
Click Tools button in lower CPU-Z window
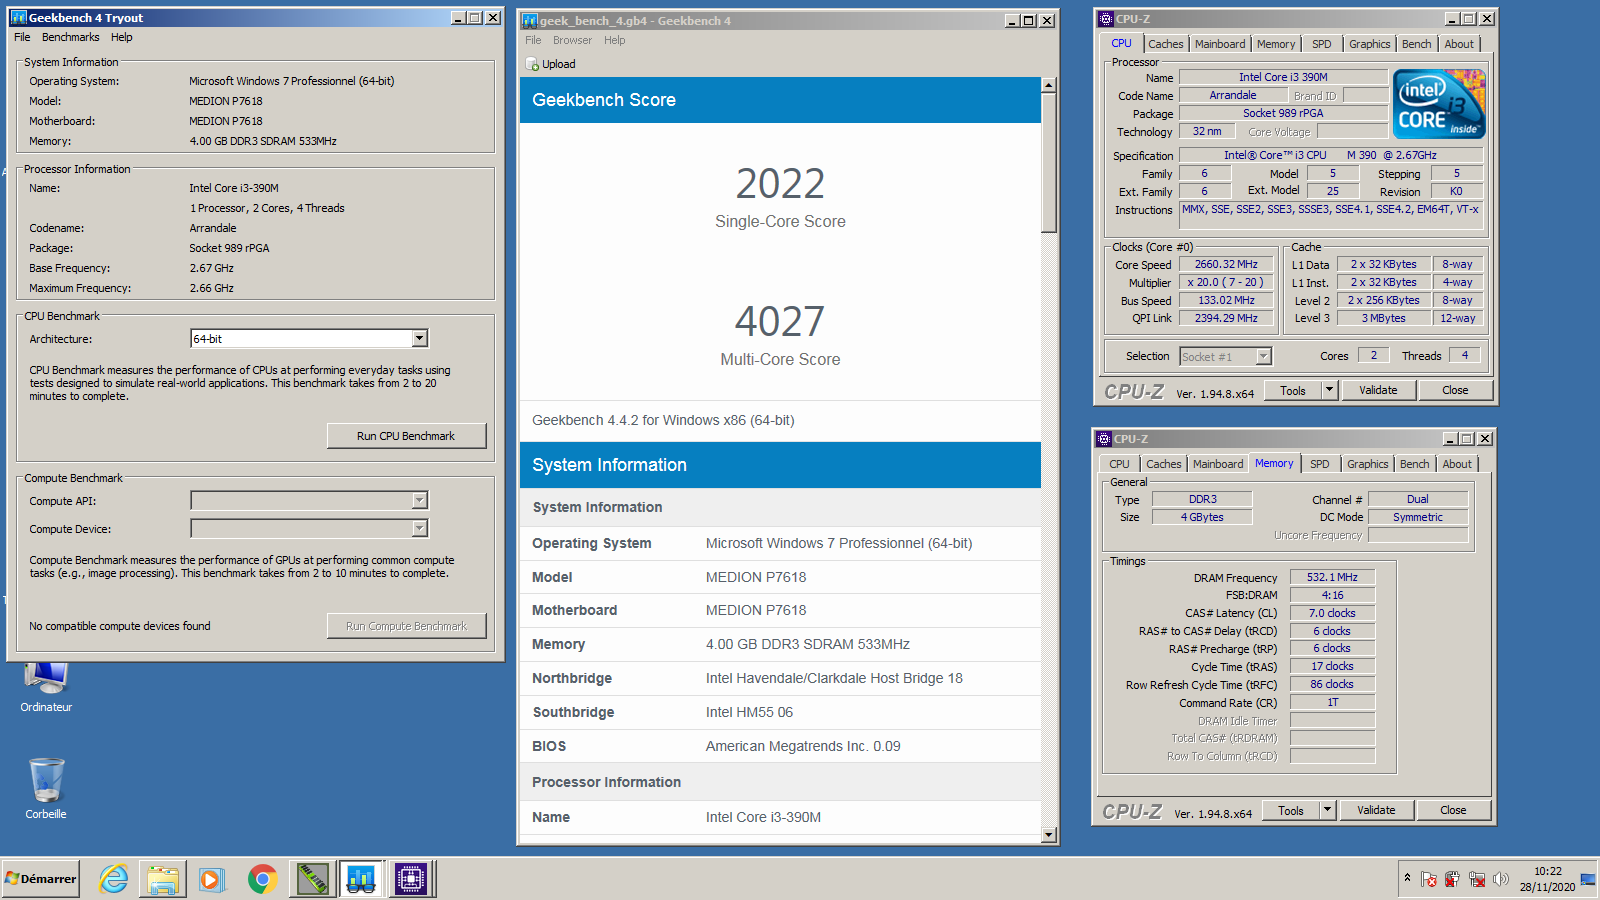(x=1291, y=810)
